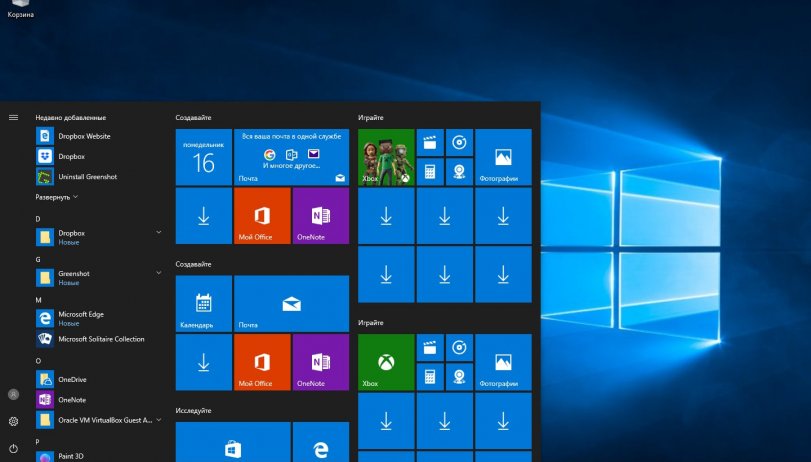
Task: Click the Исследуйте group header
Action: pyautogui.click(x=193, y=411)
